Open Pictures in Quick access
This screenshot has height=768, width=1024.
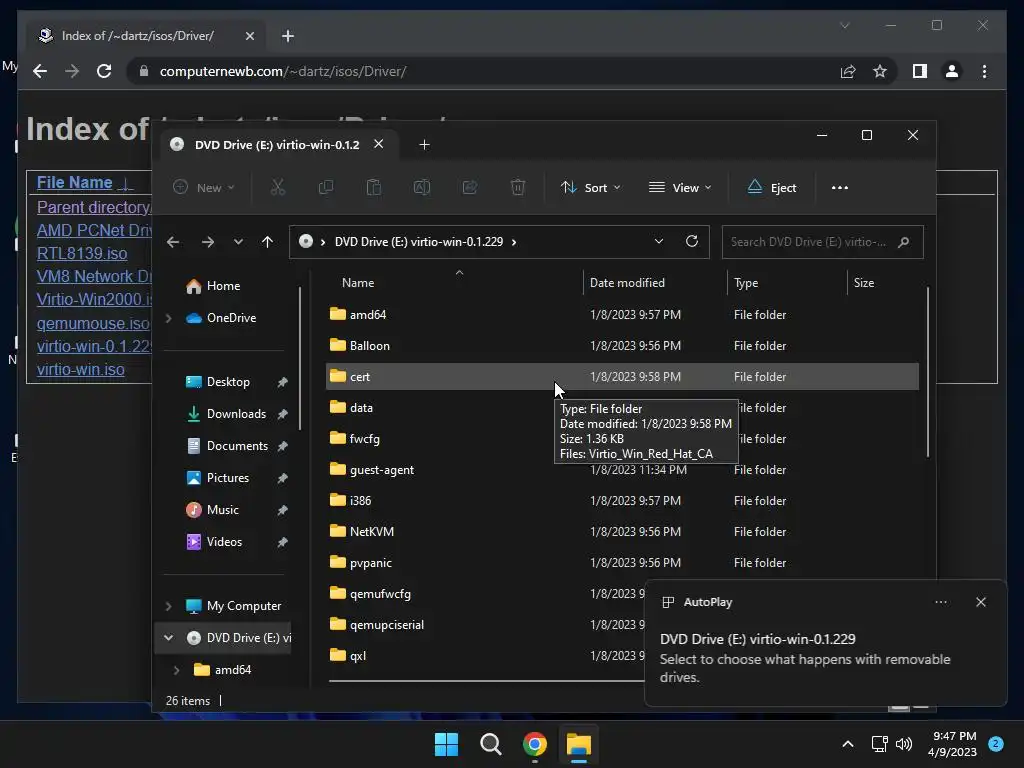click(228, 478)
